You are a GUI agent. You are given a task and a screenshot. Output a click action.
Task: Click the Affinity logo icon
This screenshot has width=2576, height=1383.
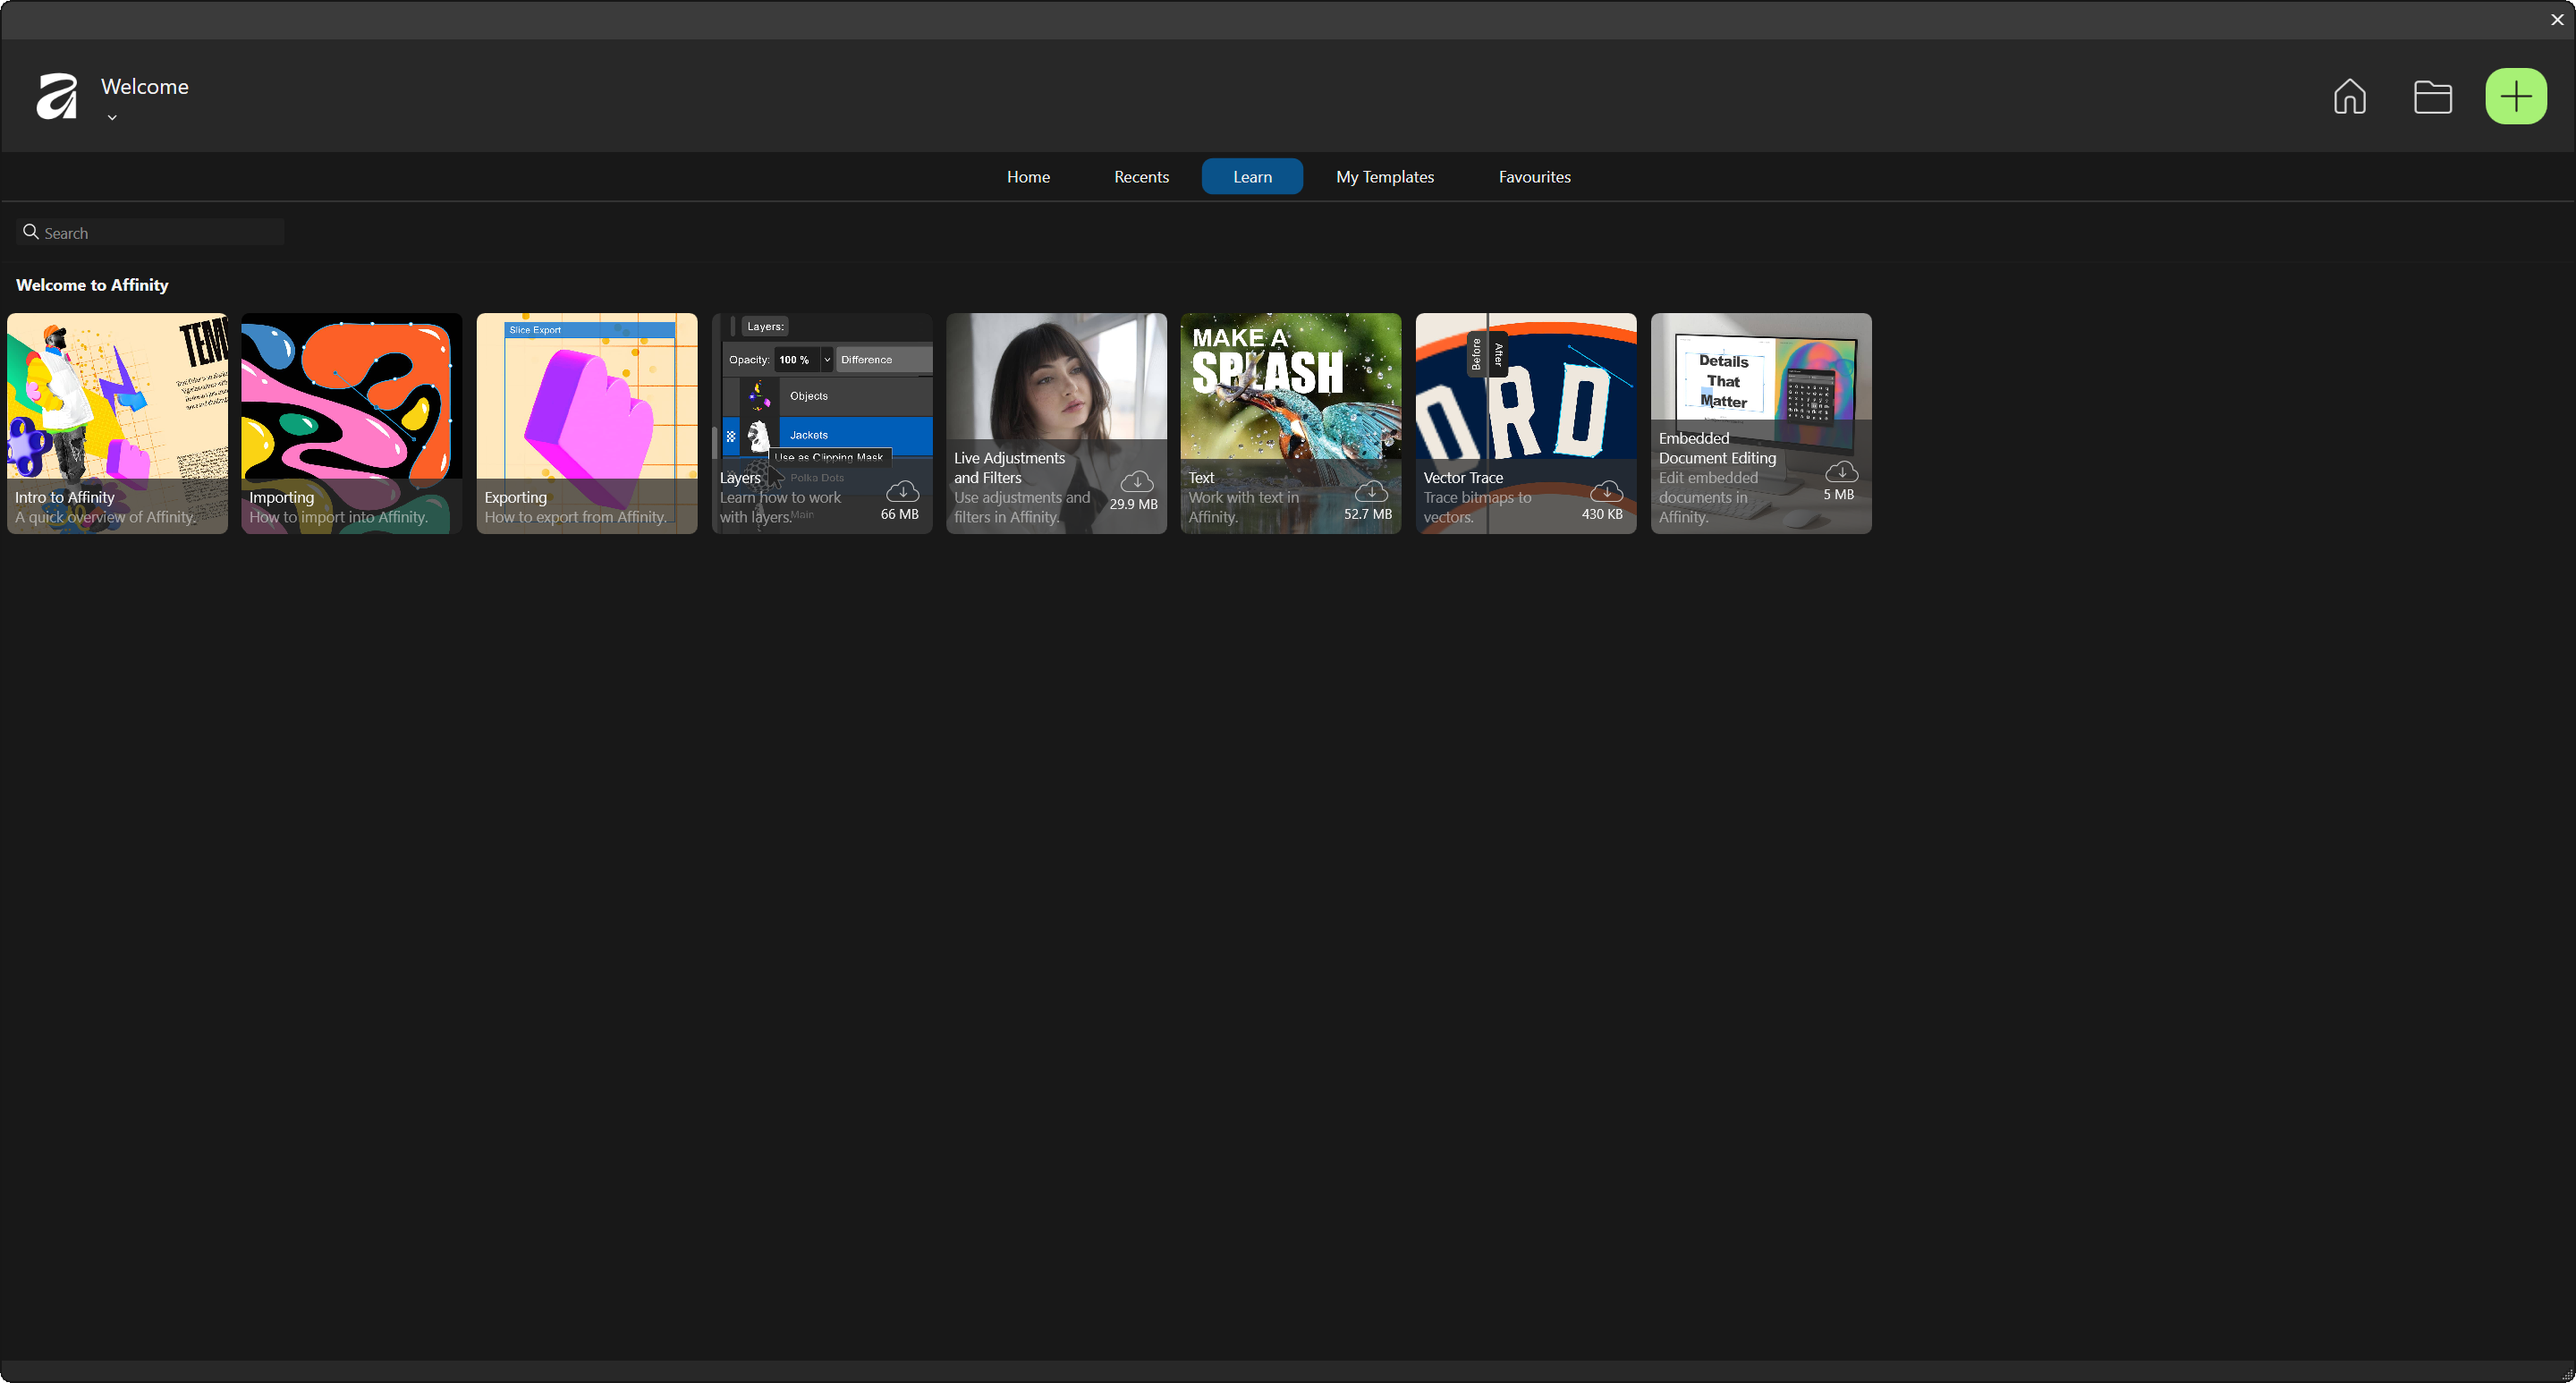pyautogui.click(x=57, y=96)
